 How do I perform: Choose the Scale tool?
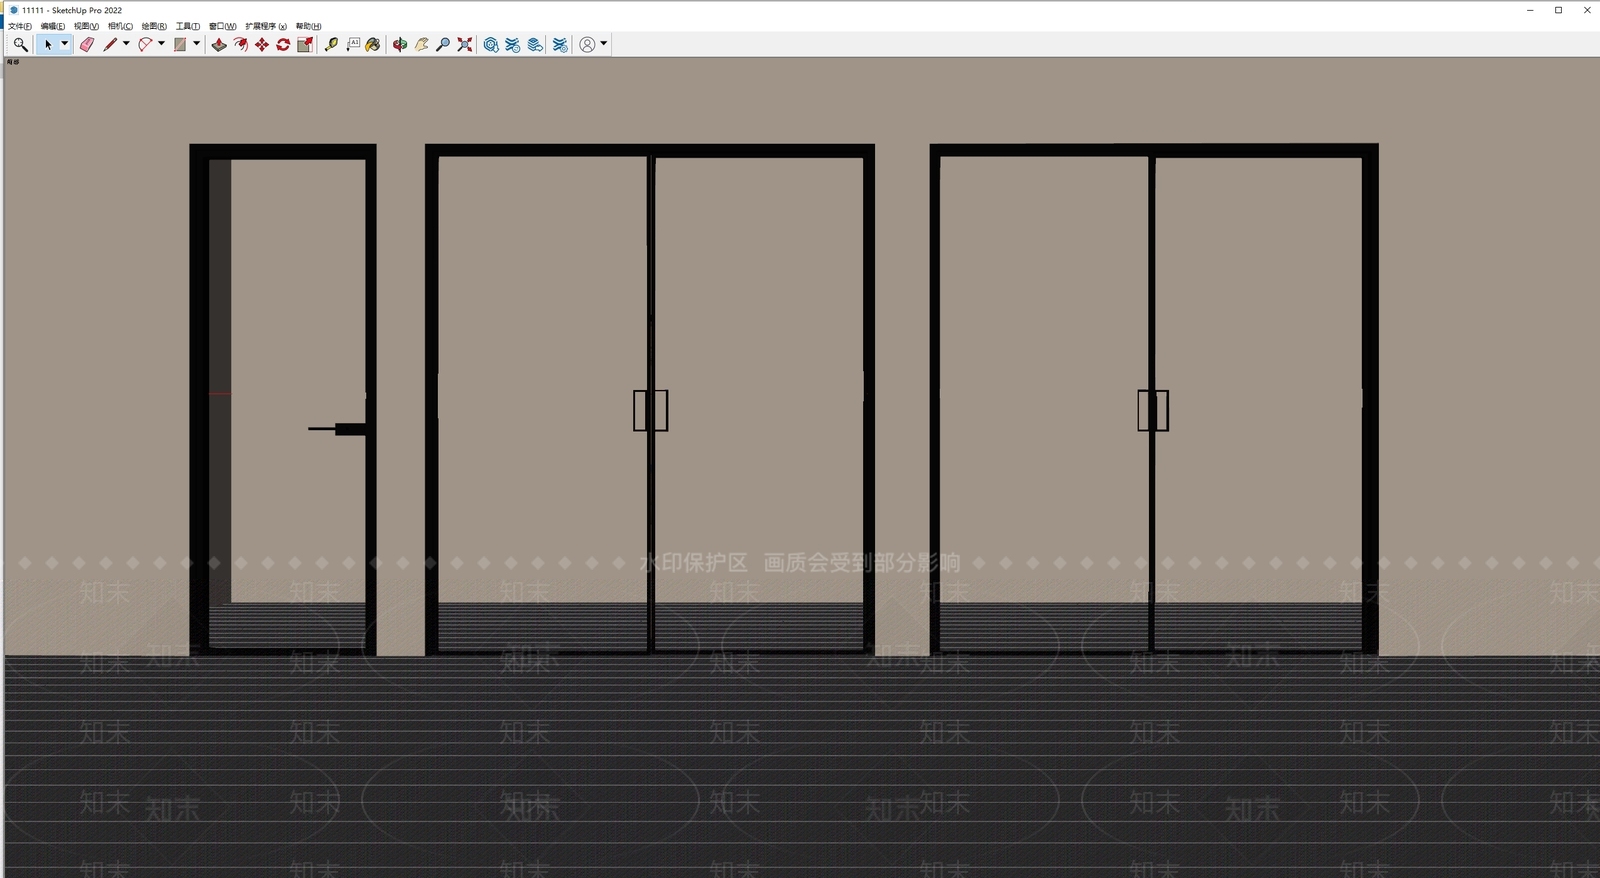coord(306,44)
